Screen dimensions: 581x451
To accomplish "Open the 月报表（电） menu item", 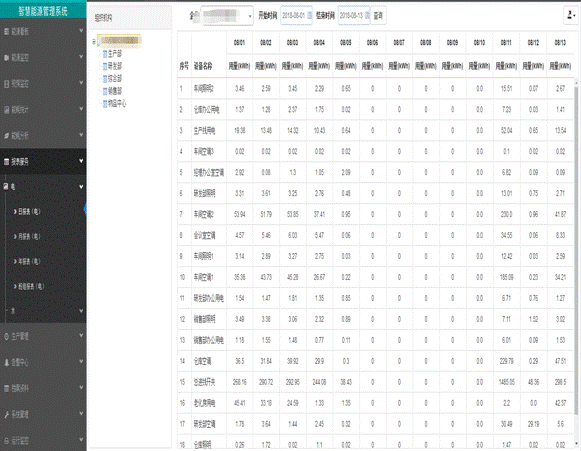I will [x=29, y=236].
